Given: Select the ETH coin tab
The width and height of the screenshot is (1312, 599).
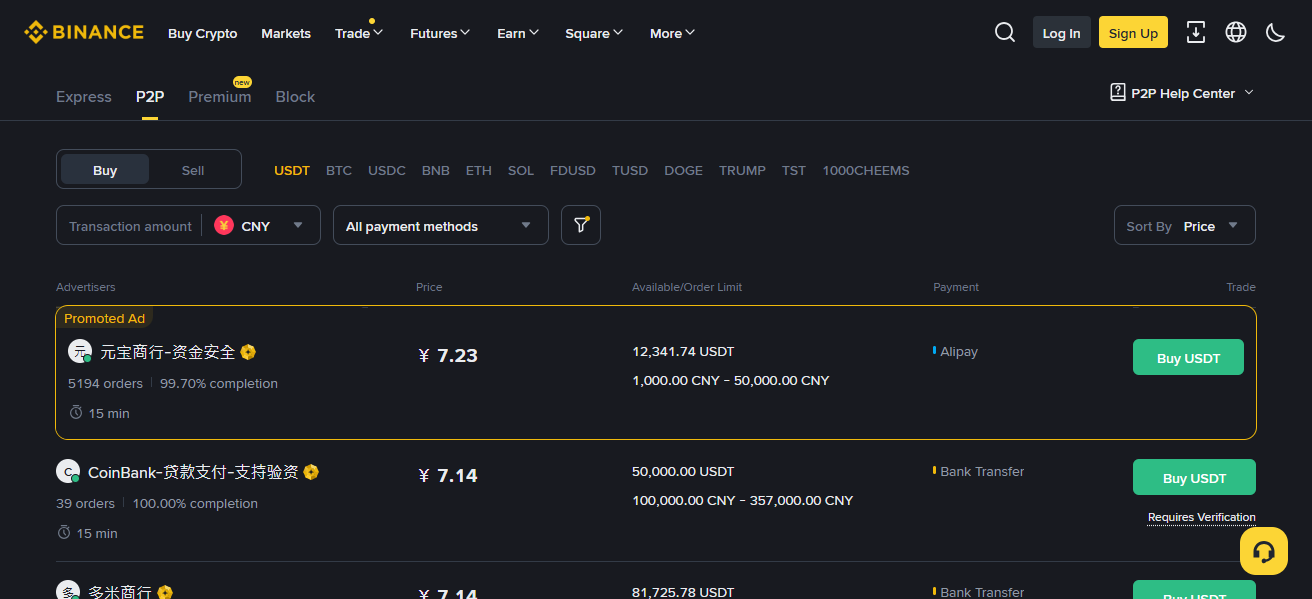Looking at the screenshot, I should tap(479, 170).
